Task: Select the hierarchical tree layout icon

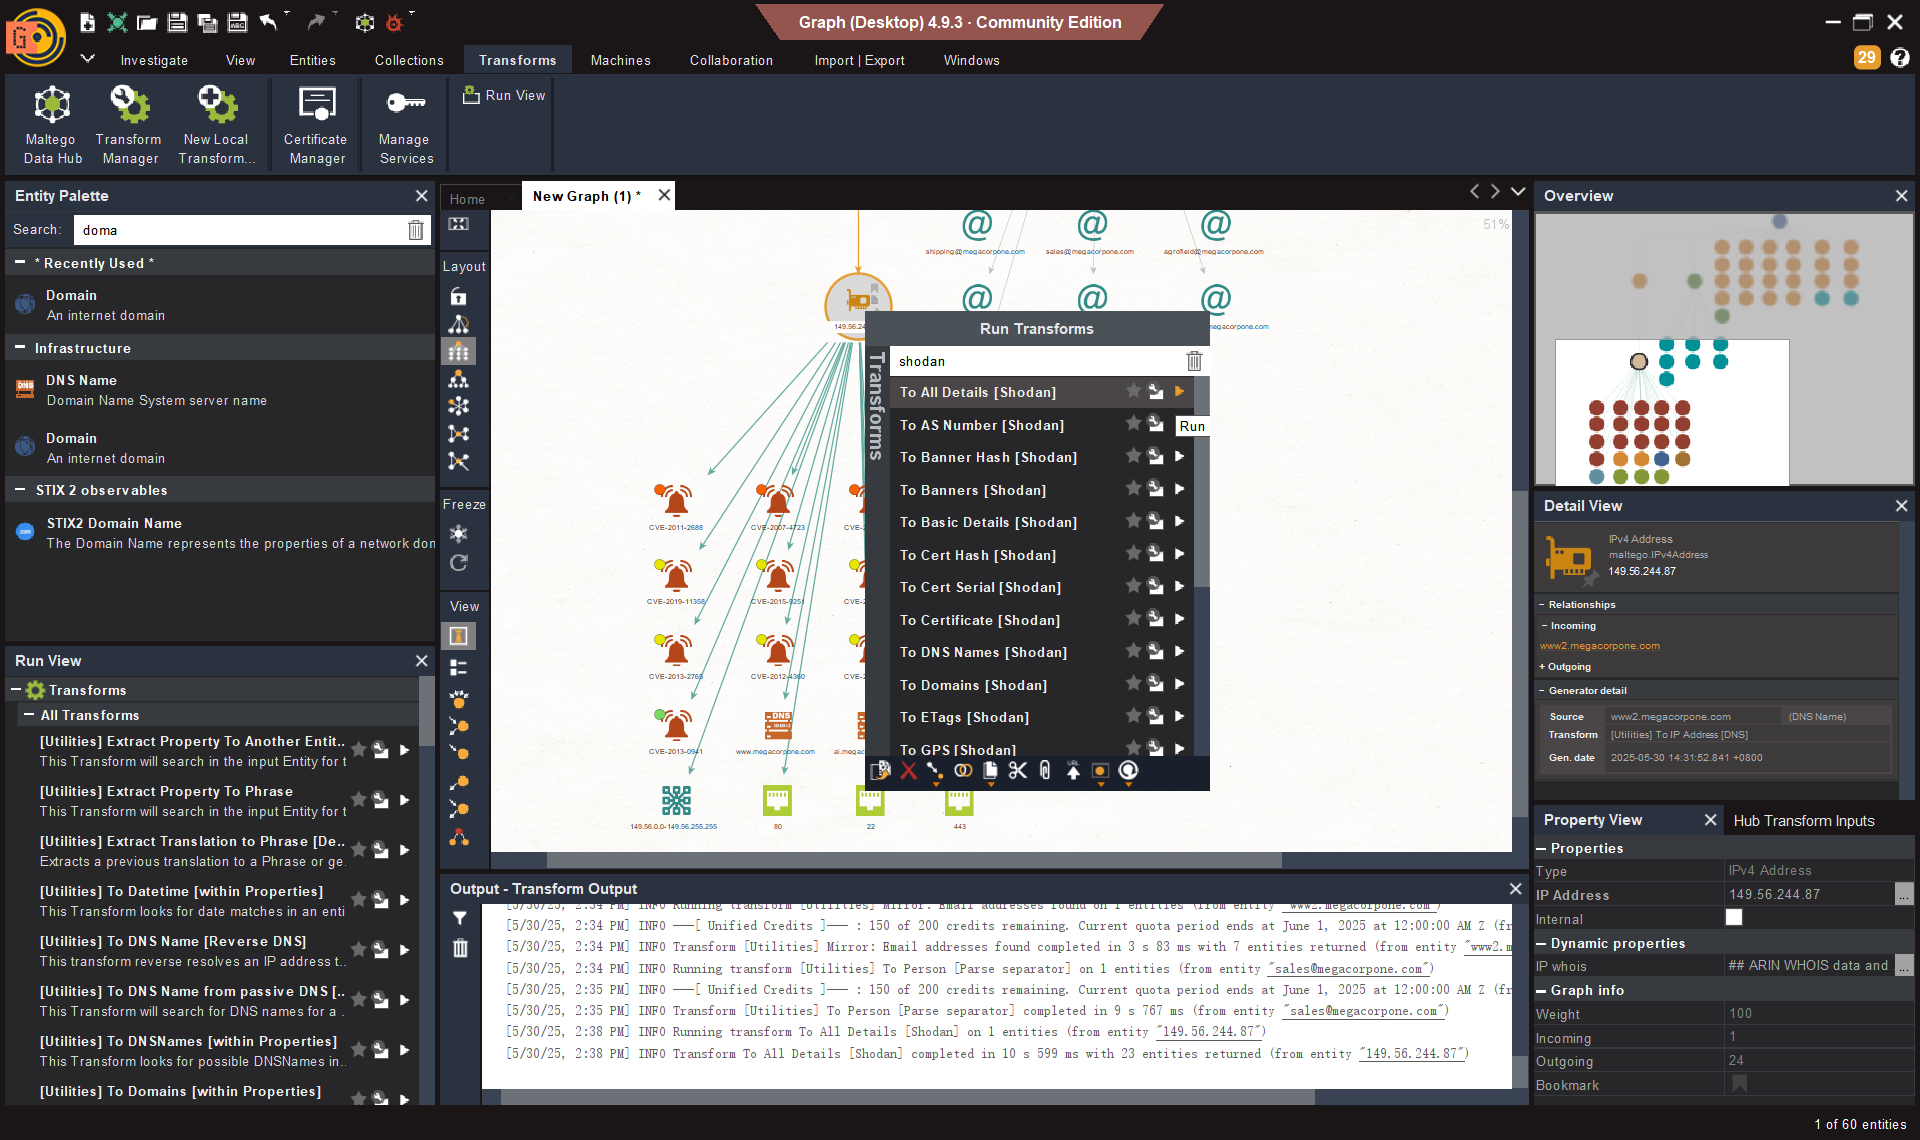Action: pyautogui.click(x=459, y=379)
